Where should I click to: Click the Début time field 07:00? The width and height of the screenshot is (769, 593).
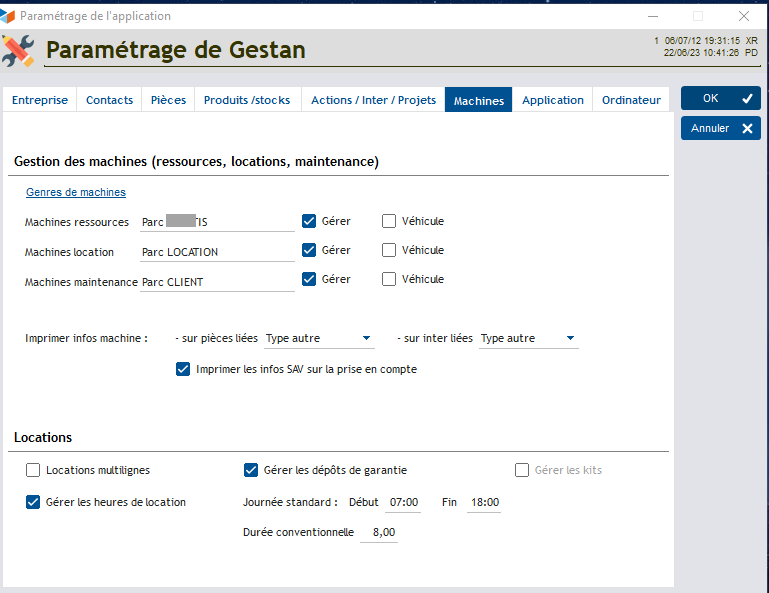[x=403, y=502]
